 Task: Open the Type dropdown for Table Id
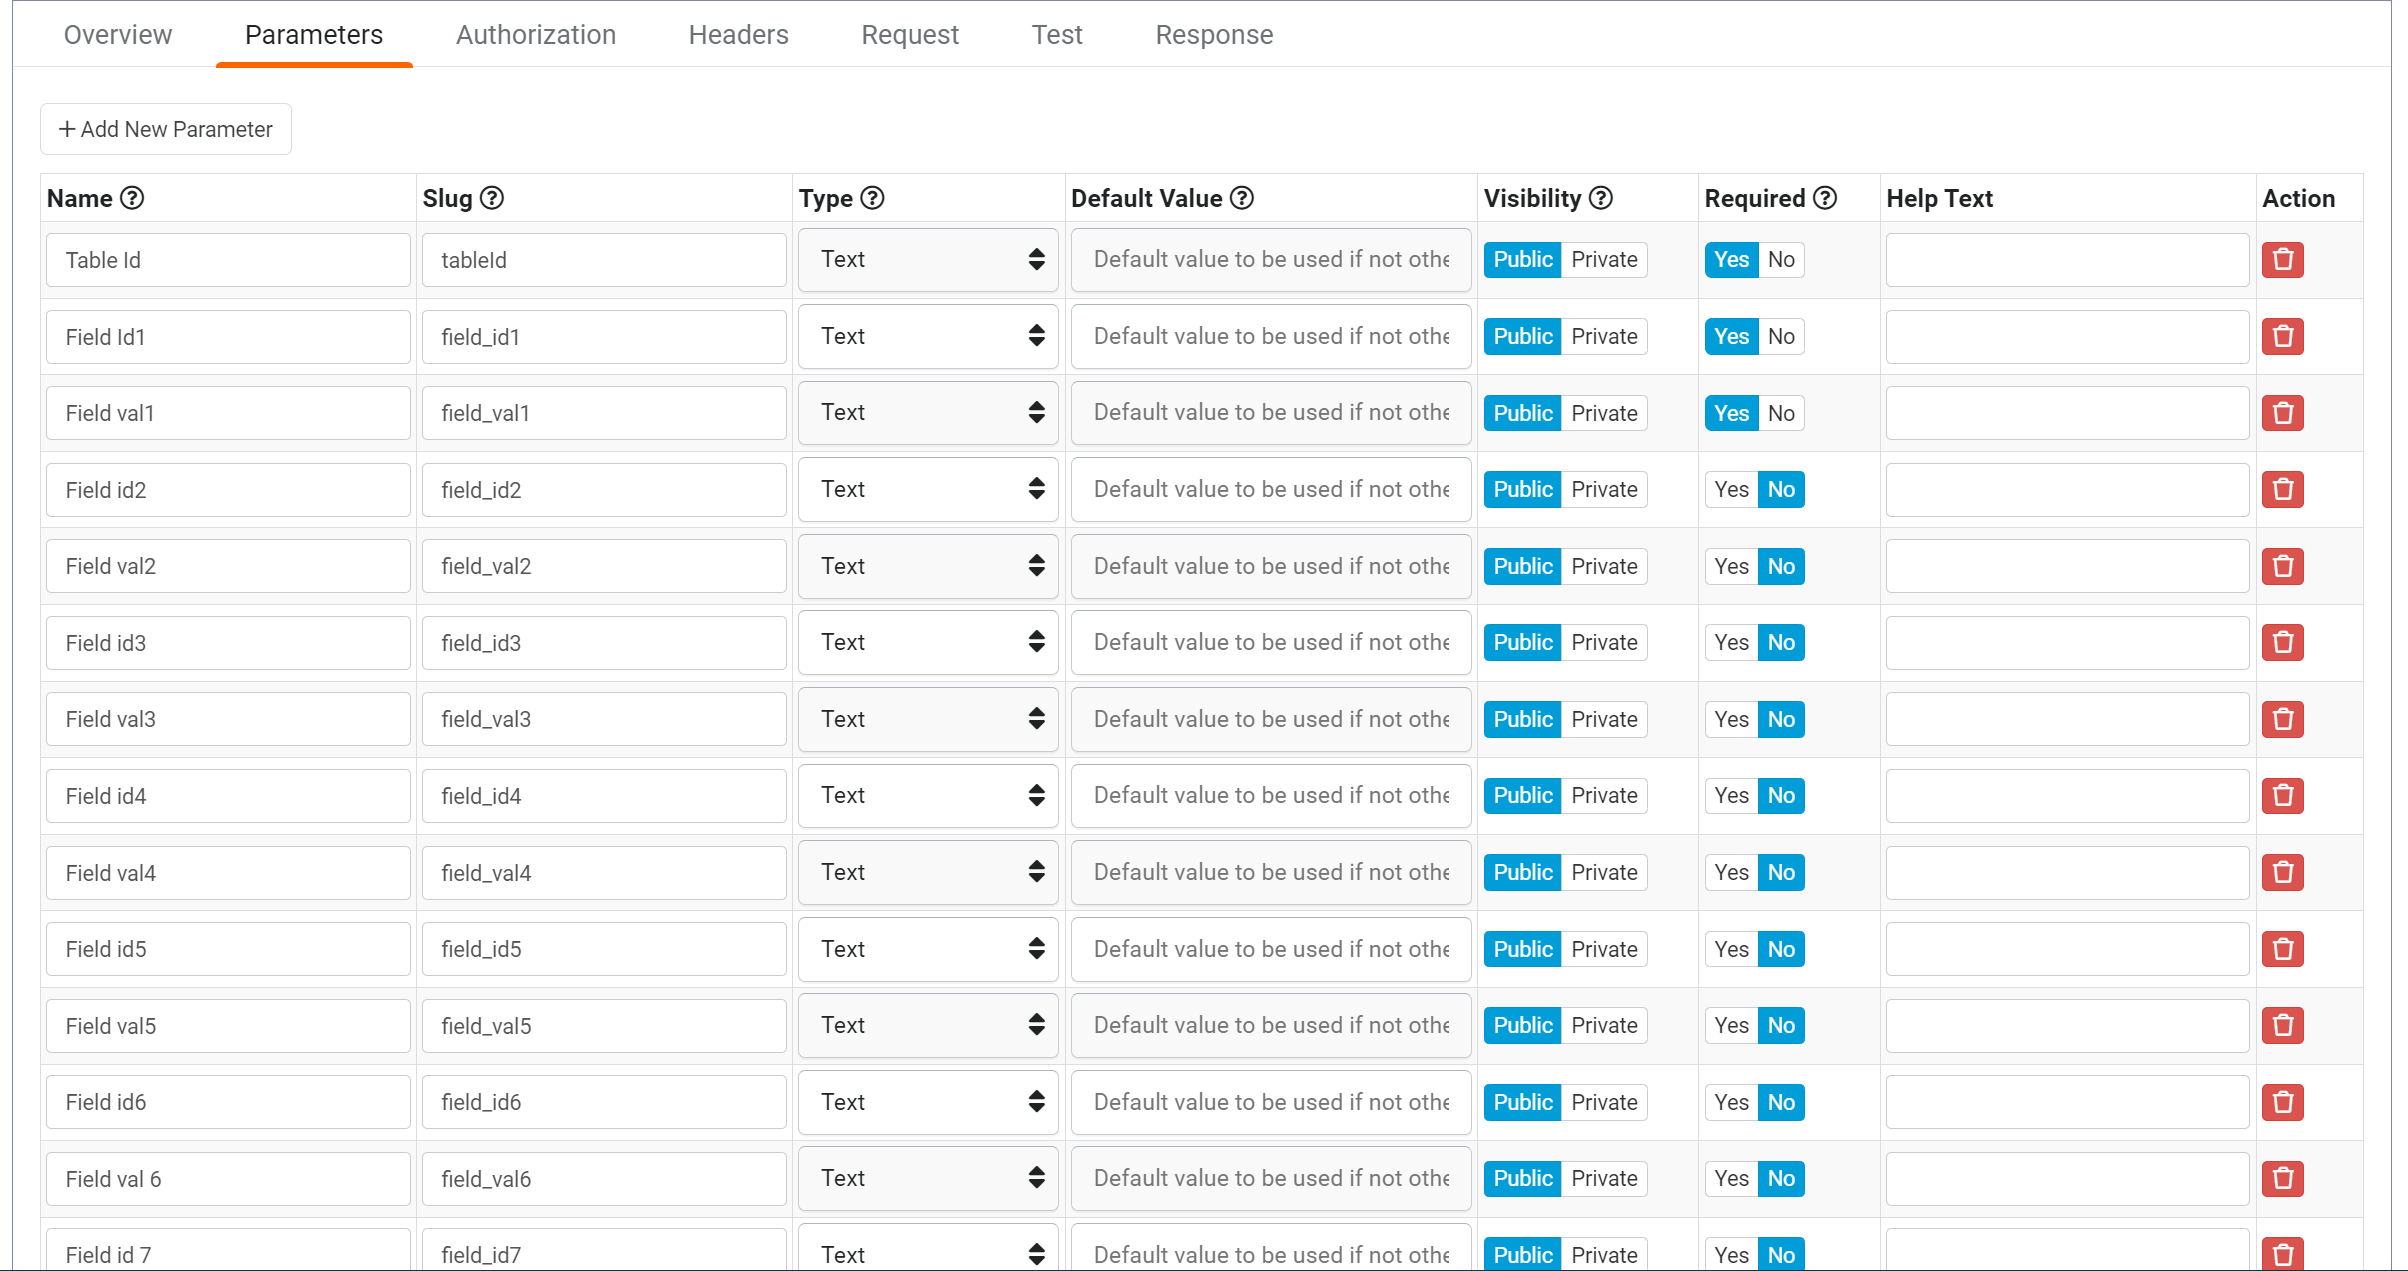point(928,259)
